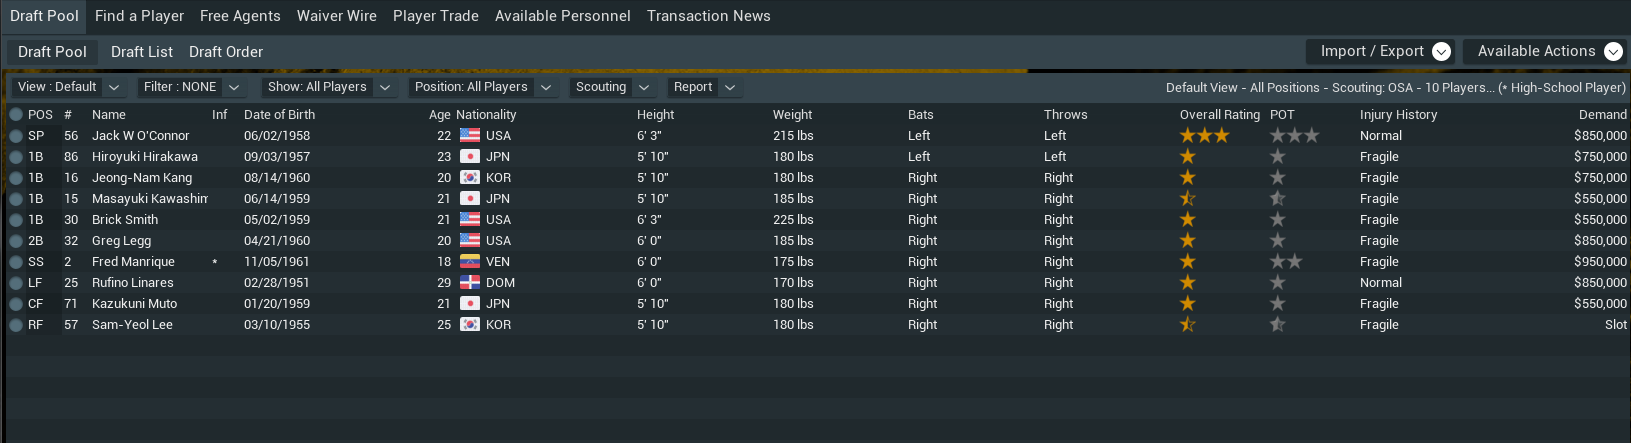Open the Draft Order sub-tab

pos(226,52)
